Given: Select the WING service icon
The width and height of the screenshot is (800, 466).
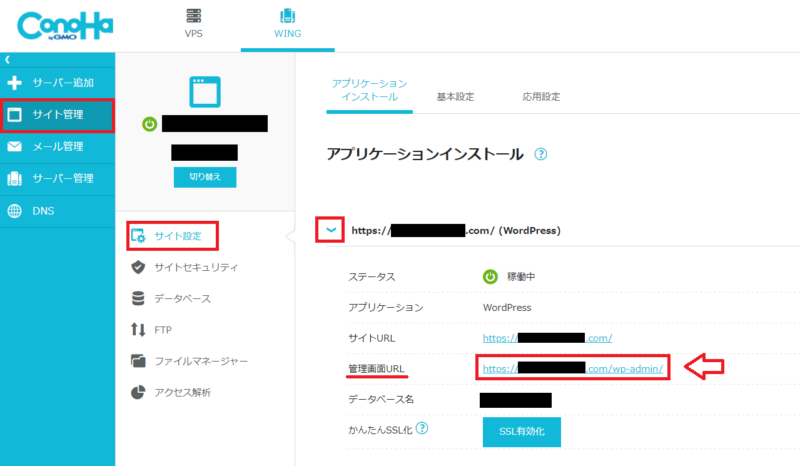Looking at the screenshot, I should point(287,16).
